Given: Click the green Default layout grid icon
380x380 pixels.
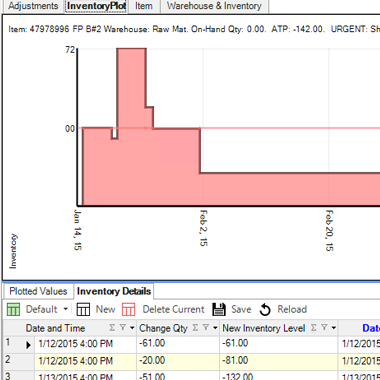Looking at the screenshot, I should [x=13, y=309].
